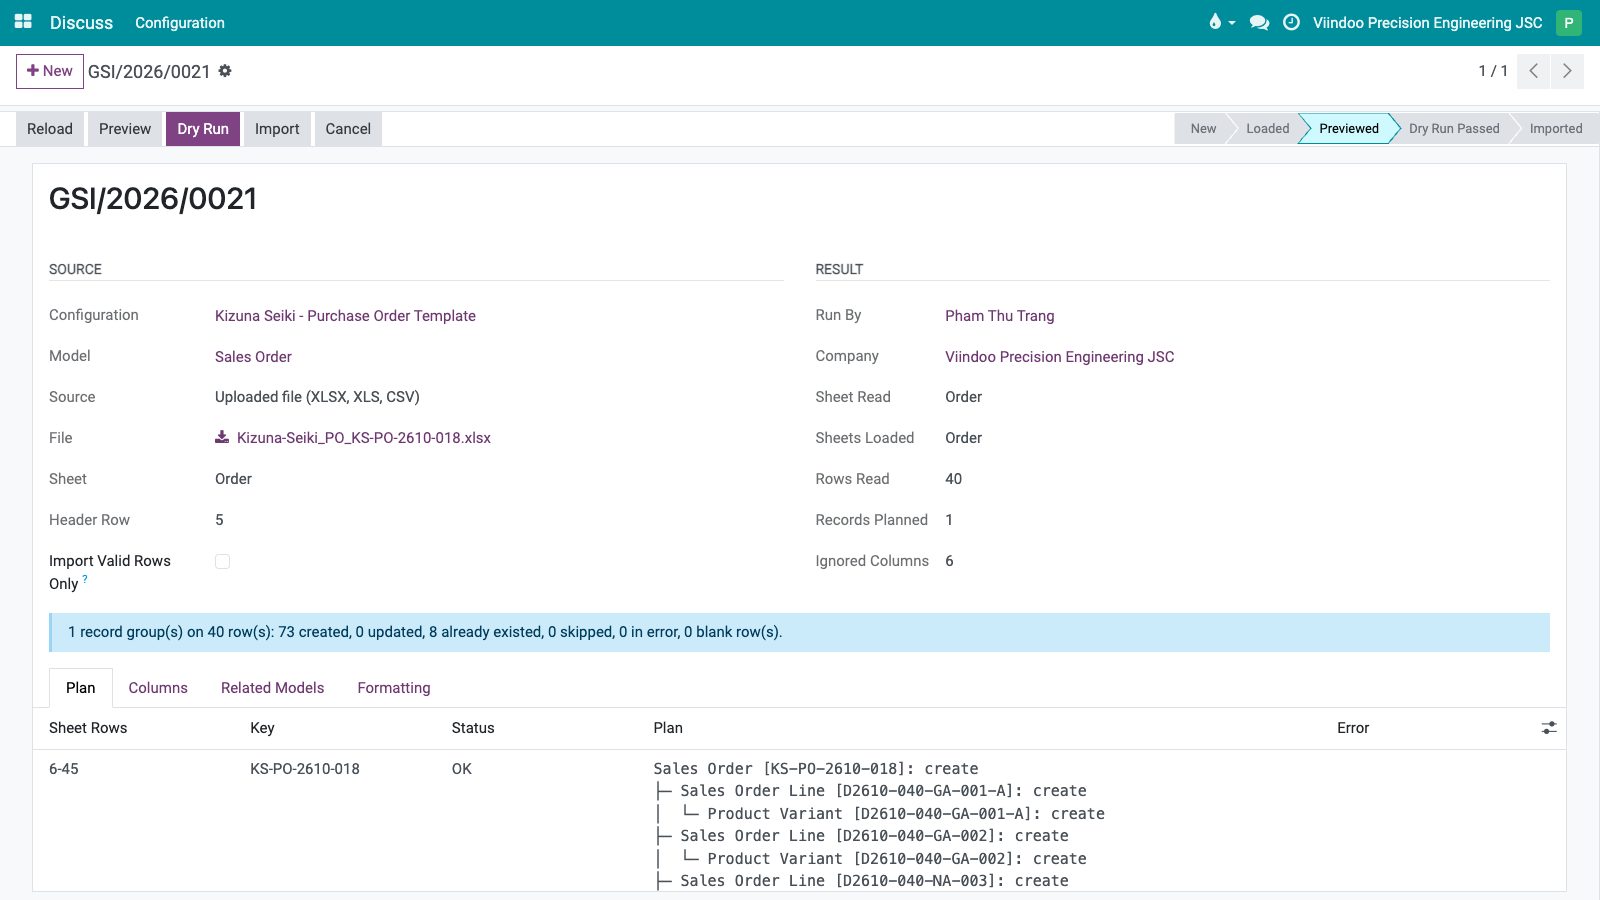Go to next record arrow
Screen dimensions: 1600x900
point(1567,71)
